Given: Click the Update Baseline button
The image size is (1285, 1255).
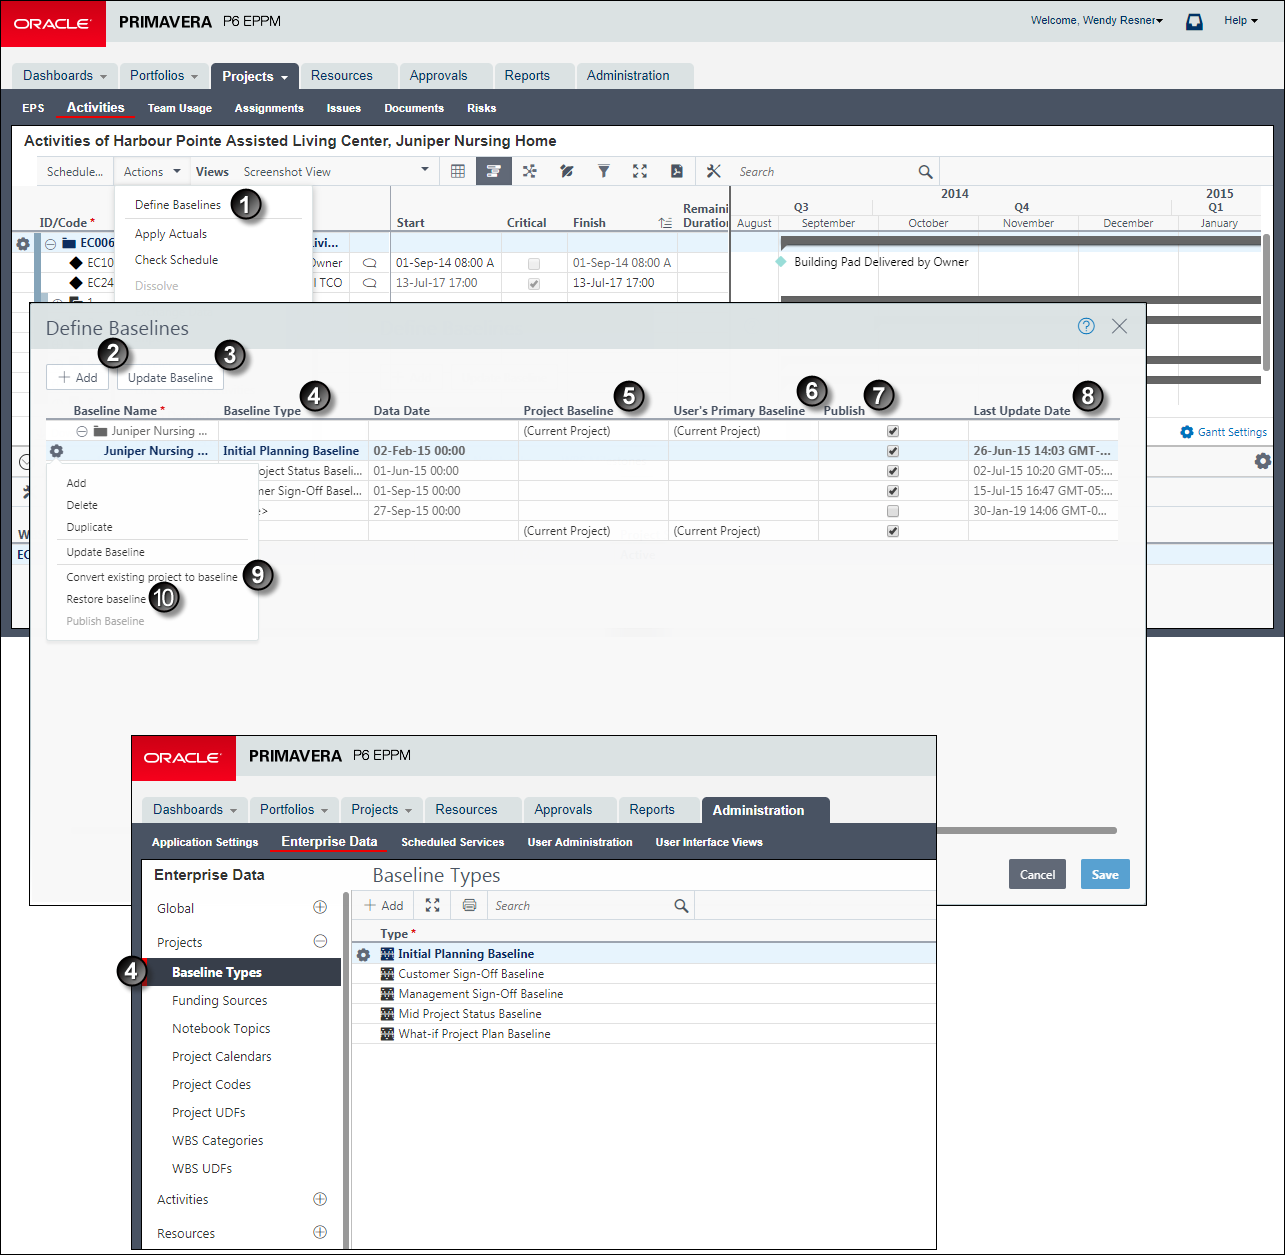Looking at the screenshot, I should (x=170, y=377).
